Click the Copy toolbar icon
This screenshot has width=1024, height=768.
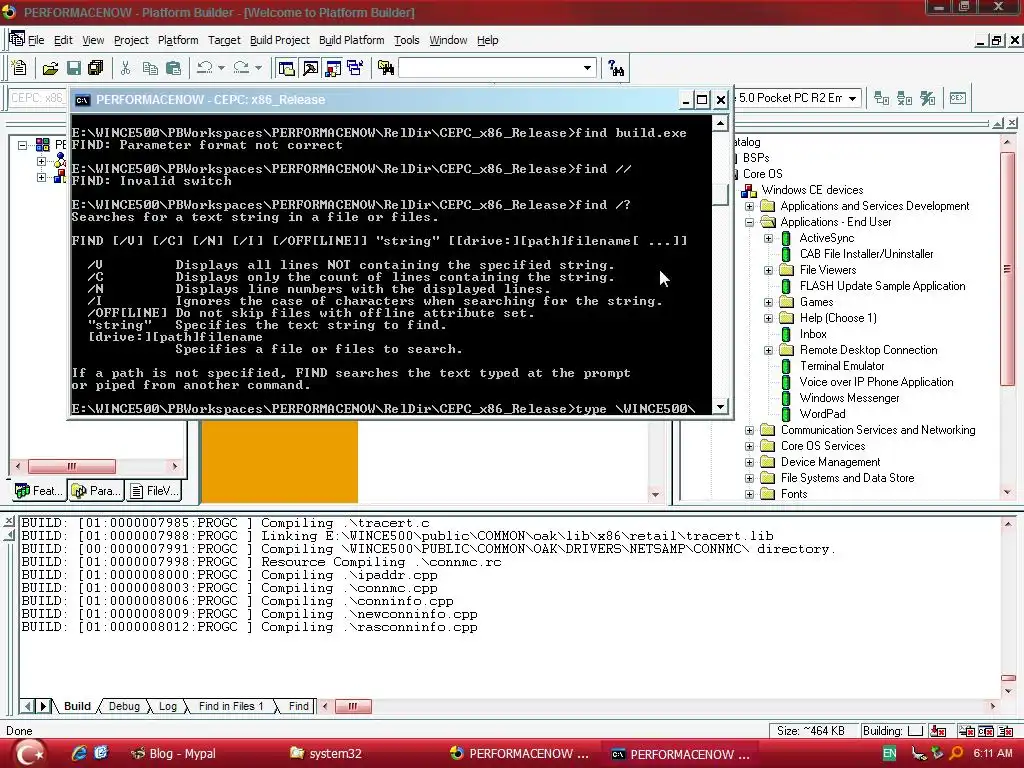point(150,68)
